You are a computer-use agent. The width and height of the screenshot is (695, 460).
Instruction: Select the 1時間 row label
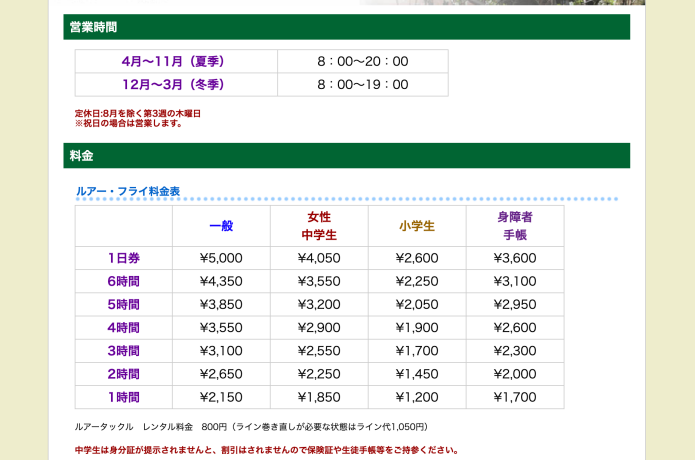[x=124, y=397]
